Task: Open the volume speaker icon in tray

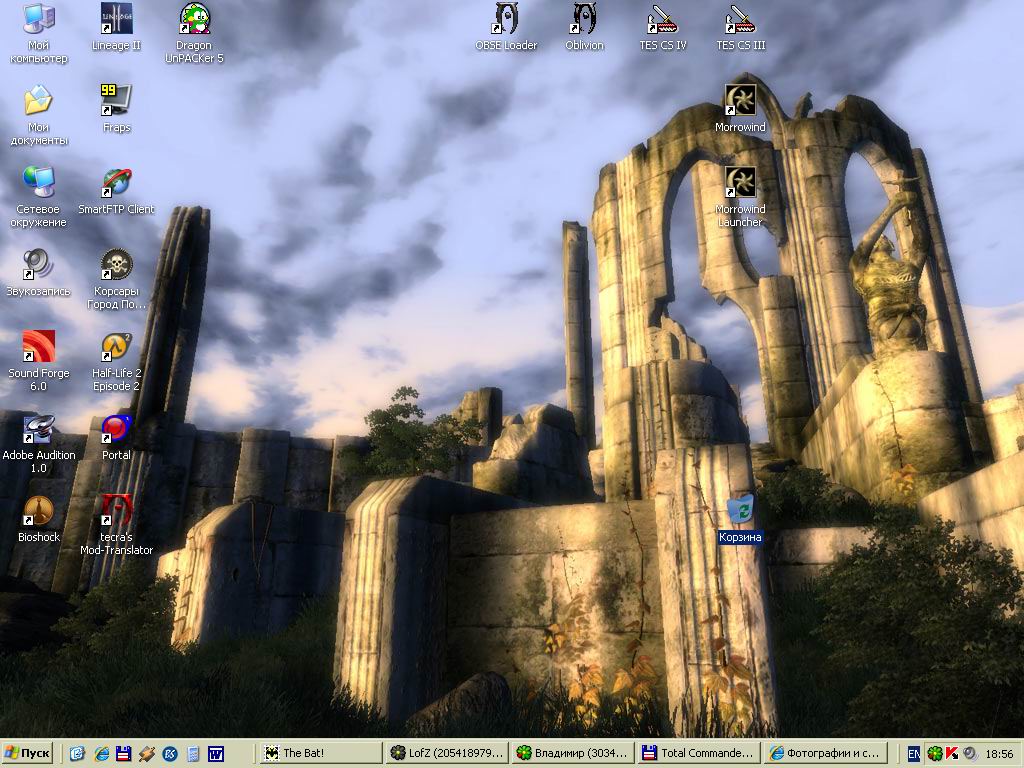Action: [970, 754]
